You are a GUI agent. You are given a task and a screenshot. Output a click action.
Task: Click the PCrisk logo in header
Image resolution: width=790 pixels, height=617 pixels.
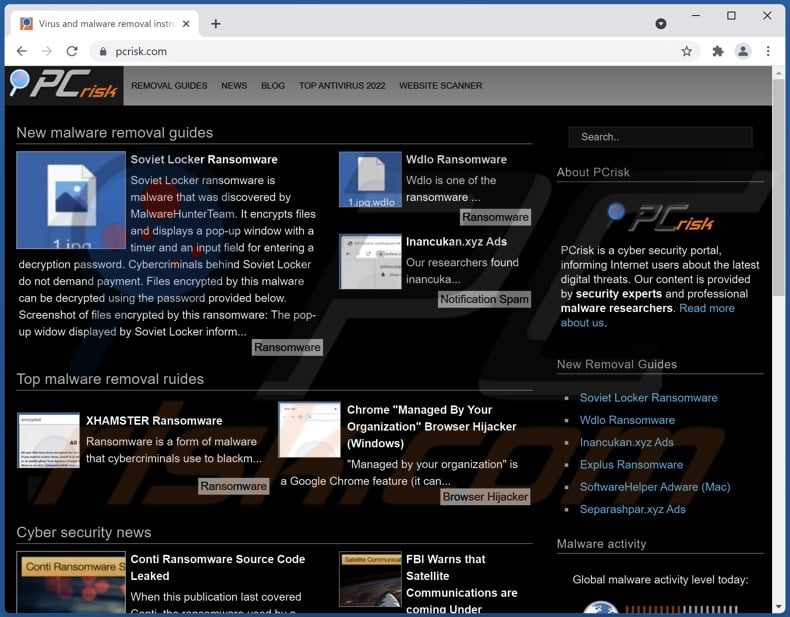(x=63, y=84)
